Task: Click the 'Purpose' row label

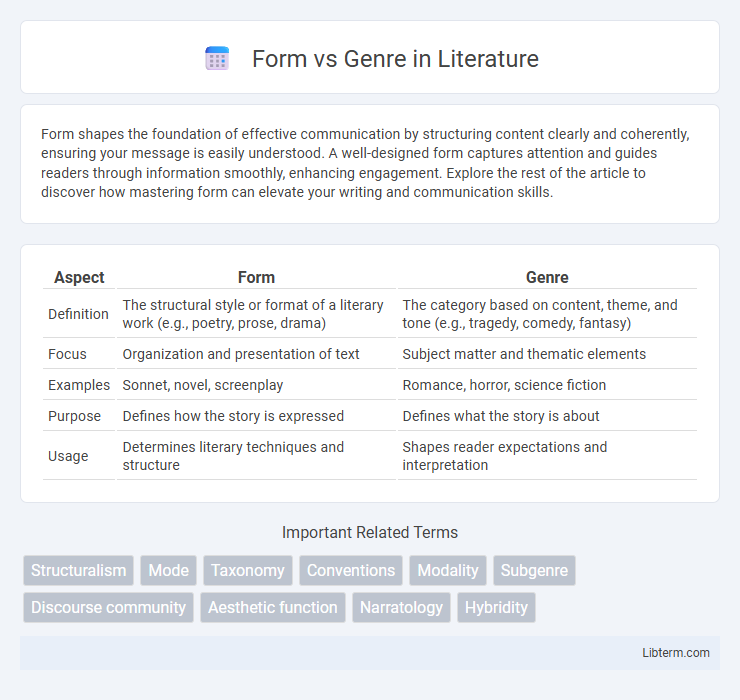Action: 75,416
